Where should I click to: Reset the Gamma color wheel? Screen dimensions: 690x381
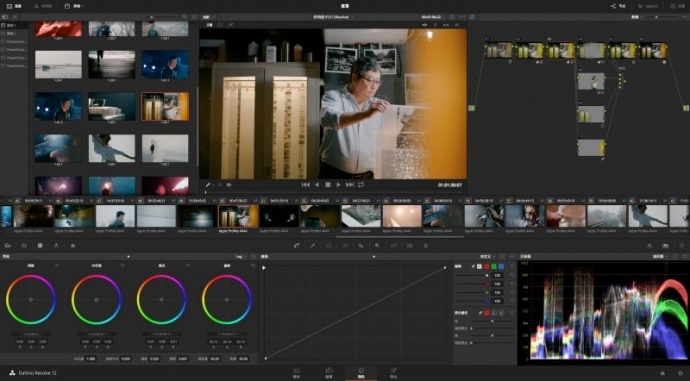pos(123,266)
